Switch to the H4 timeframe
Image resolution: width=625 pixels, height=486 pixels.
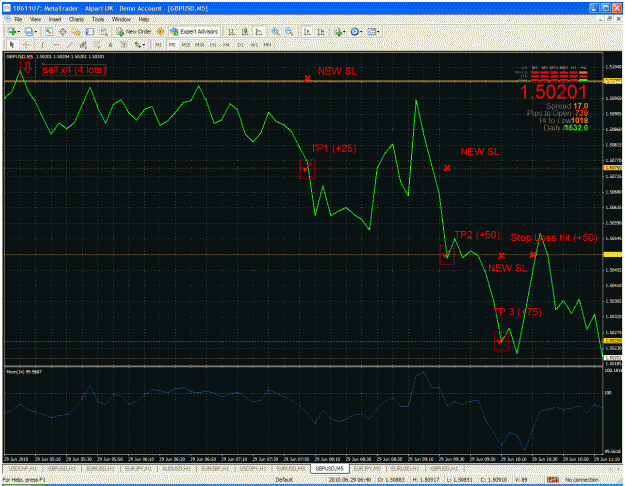click(226, 45)
